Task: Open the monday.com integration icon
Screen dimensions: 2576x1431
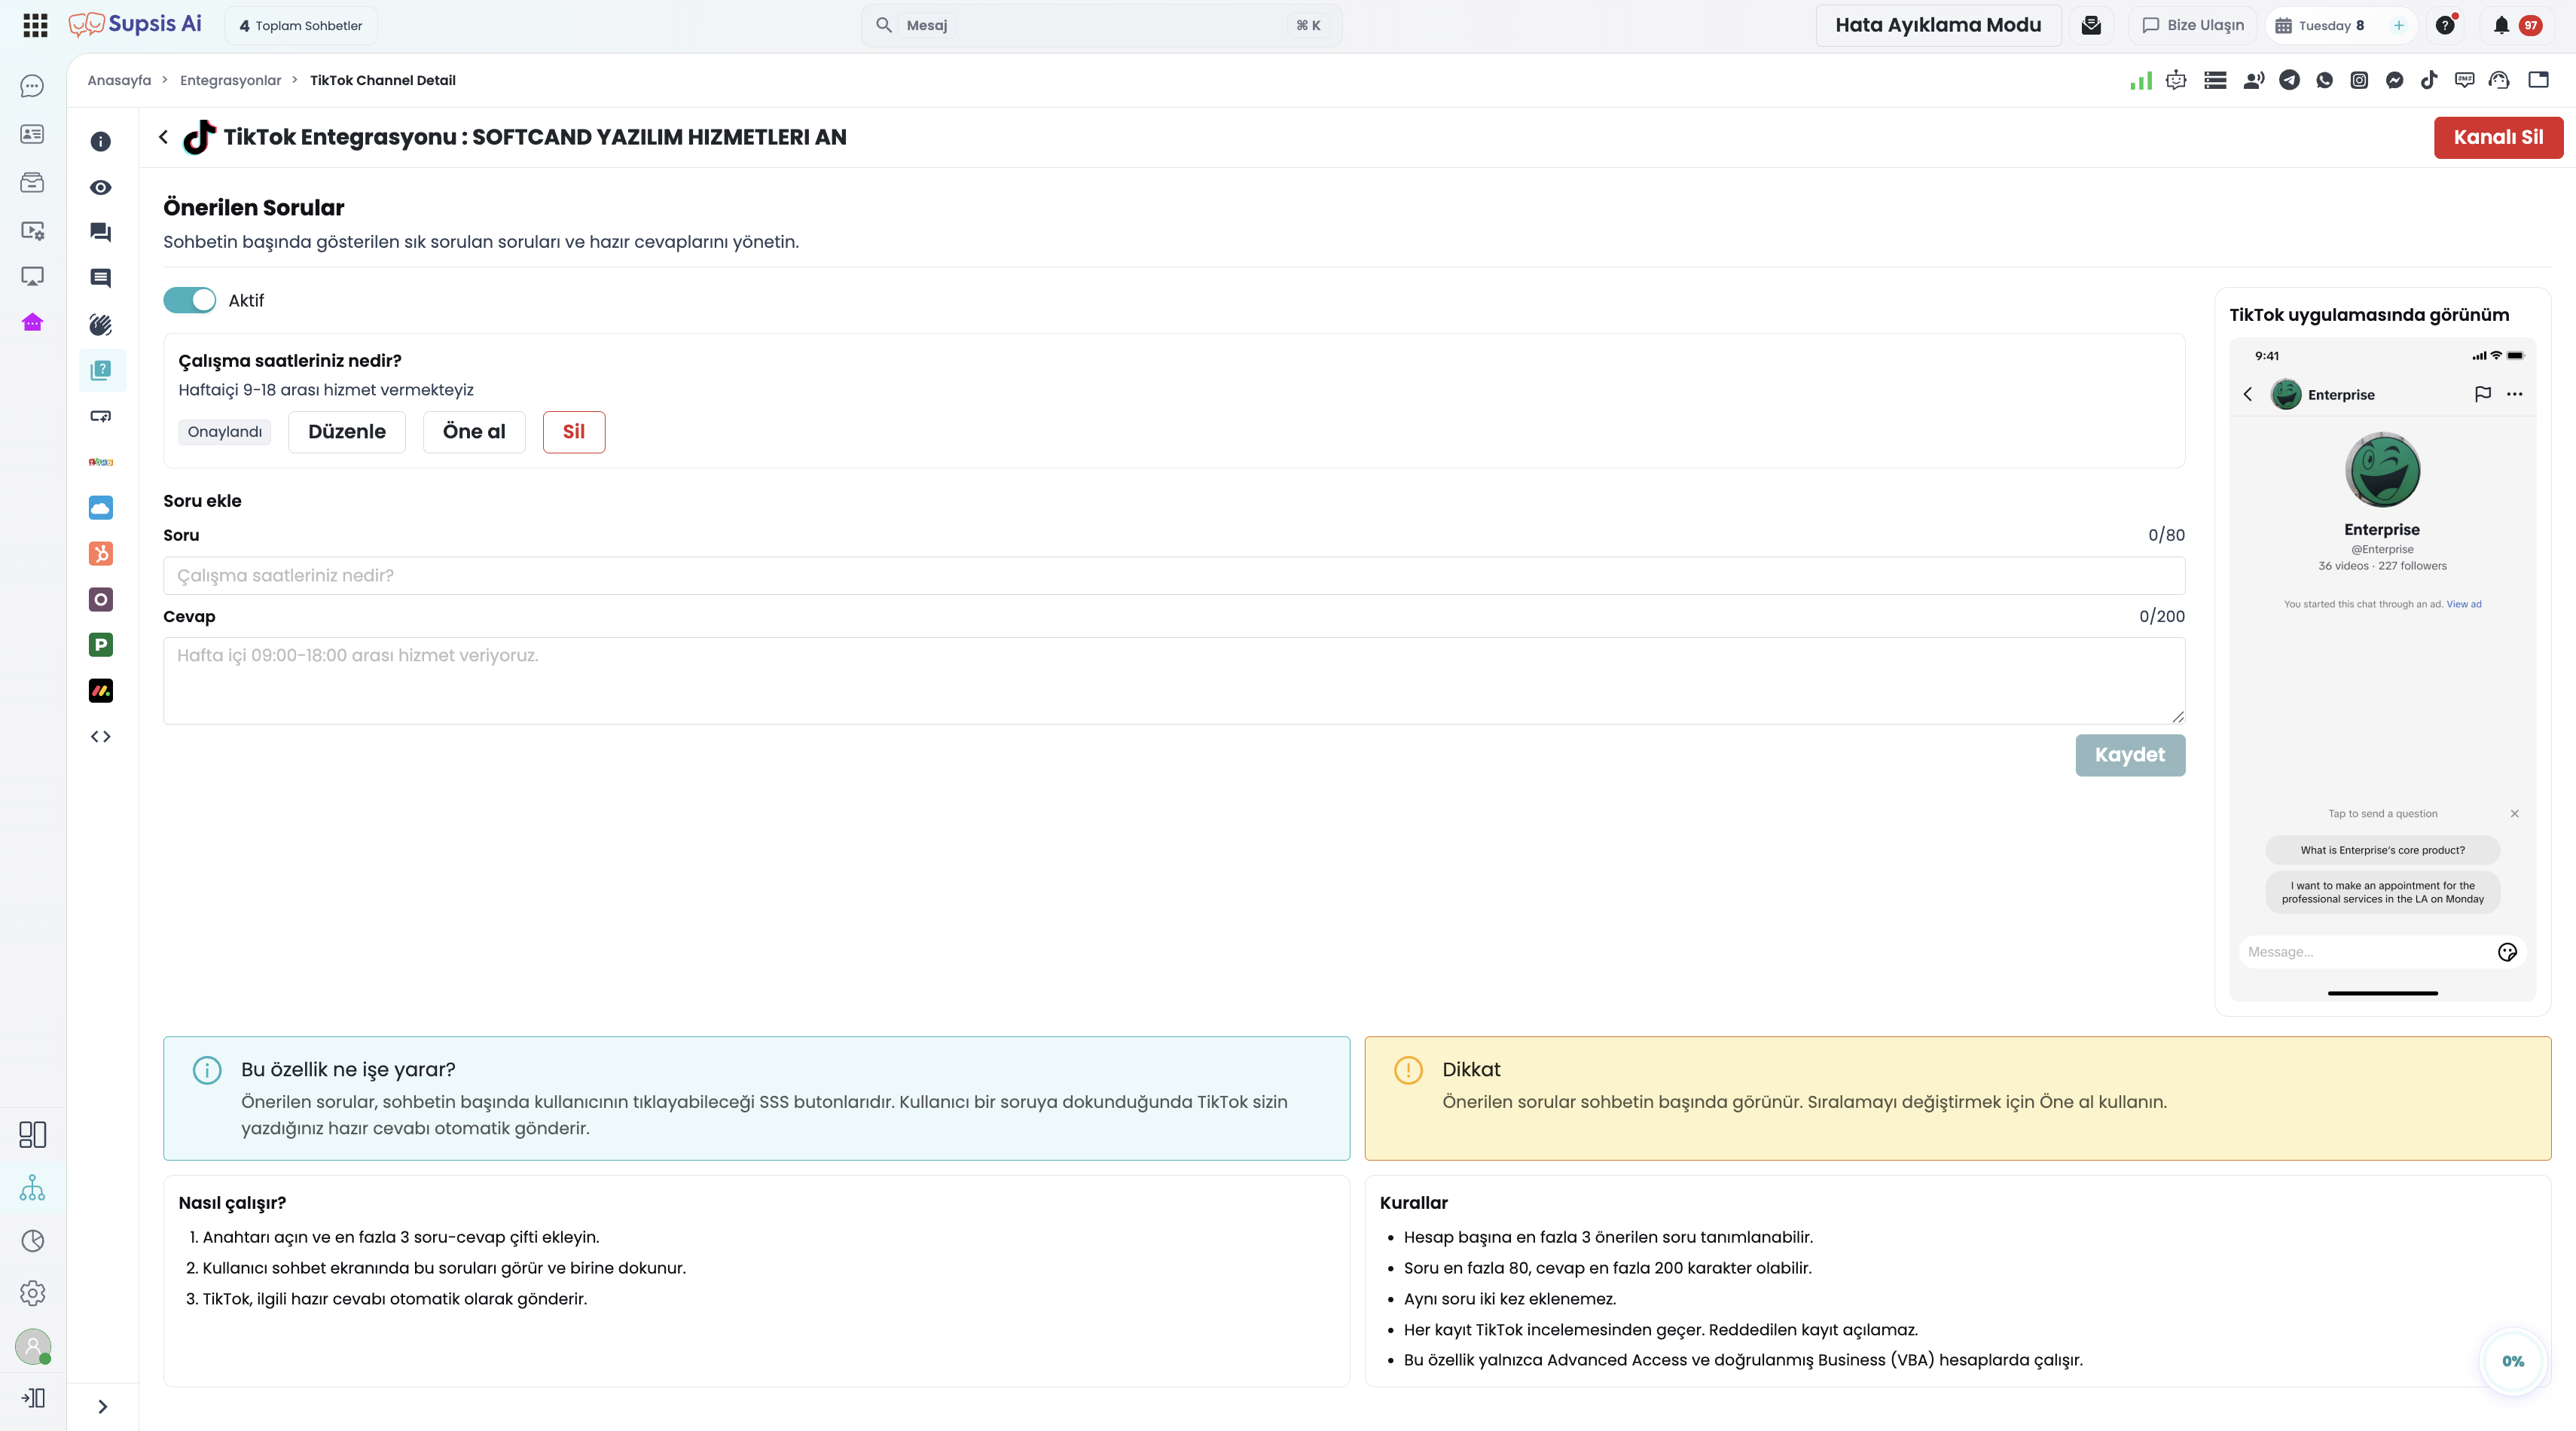Action: click(101, 691)
